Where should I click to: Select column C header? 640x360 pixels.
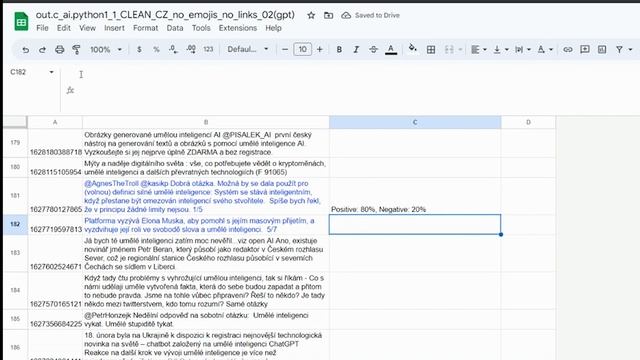pos(415,122)
